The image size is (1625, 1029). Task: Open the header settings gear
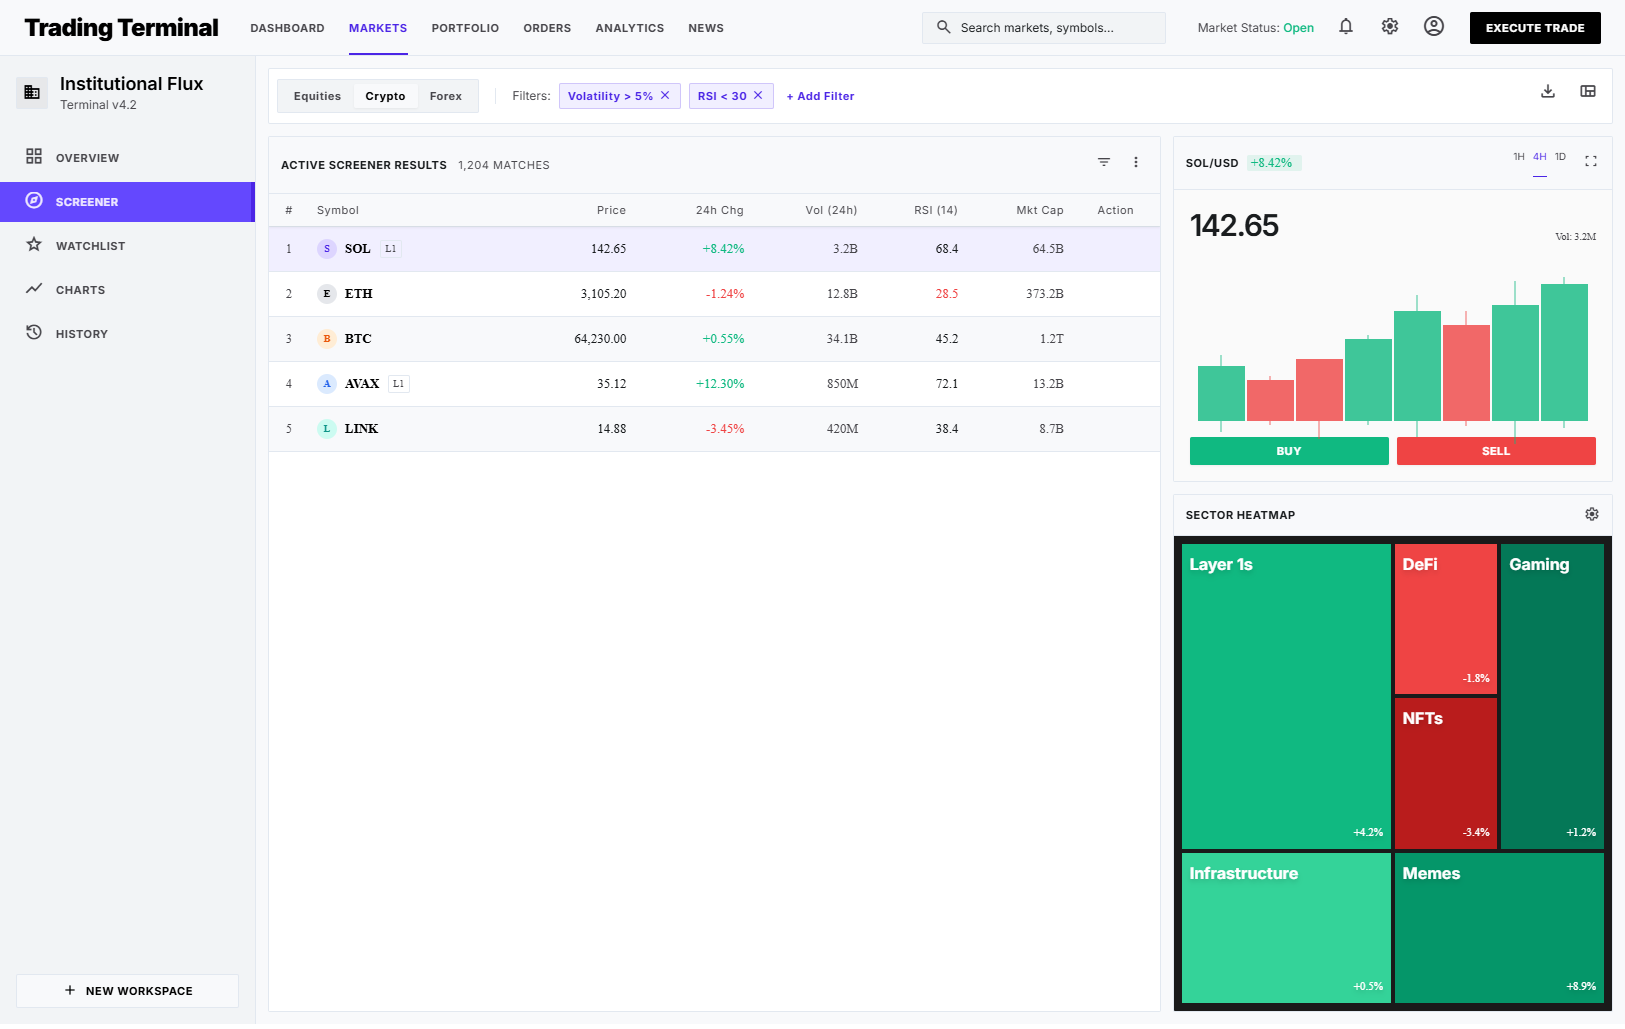tap(1390, 27)
